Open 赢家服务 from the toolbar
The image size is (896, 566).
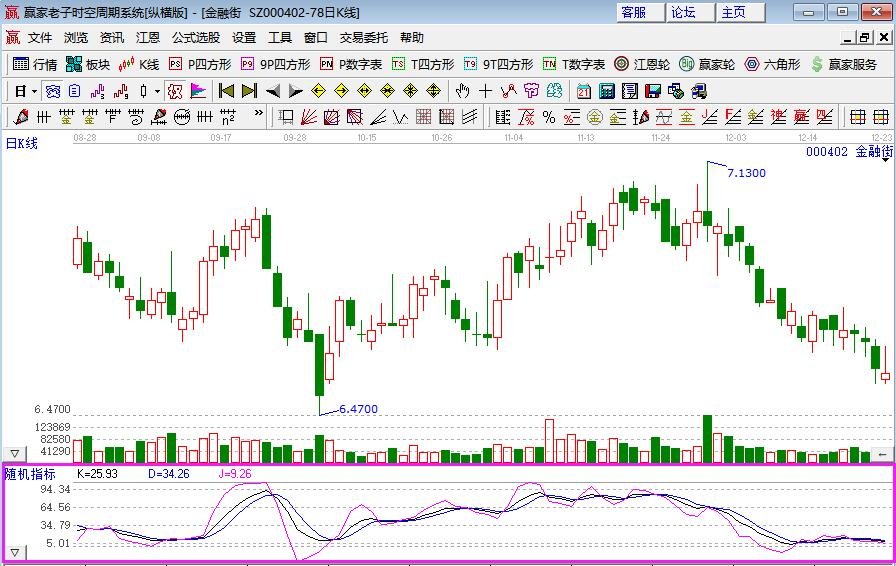pyautogui.click(x=844, y=64)
